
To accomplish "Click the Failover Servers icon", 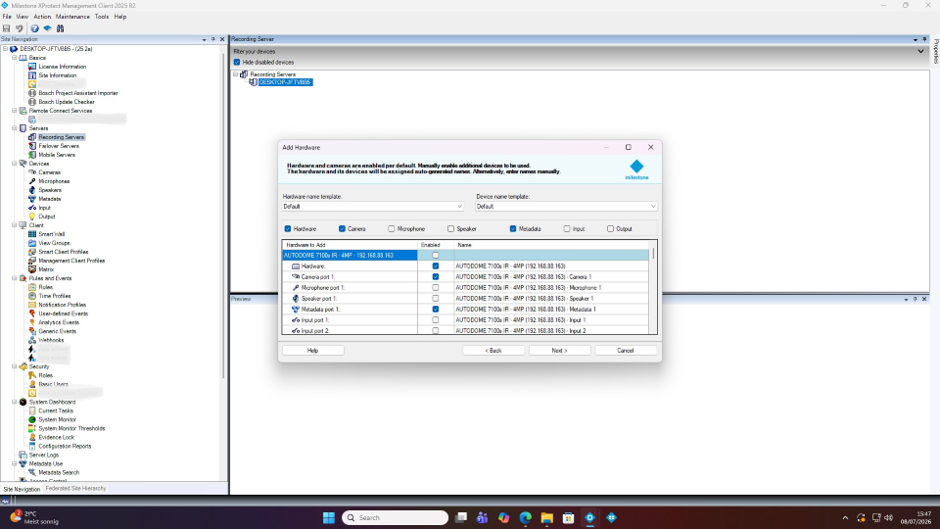I will 32,146.
